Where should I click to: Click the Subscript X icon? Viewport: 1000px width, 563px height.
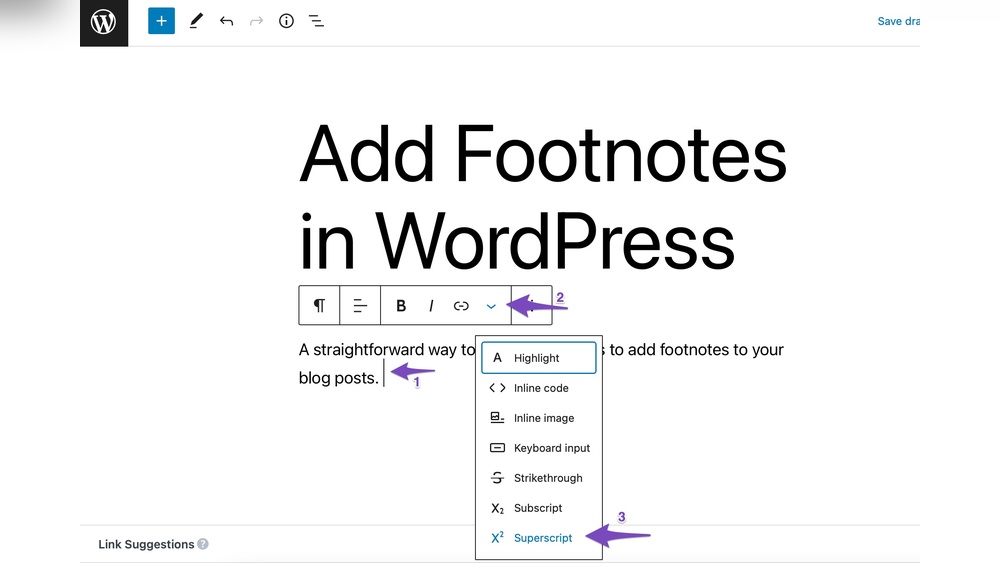click(497, 508)
